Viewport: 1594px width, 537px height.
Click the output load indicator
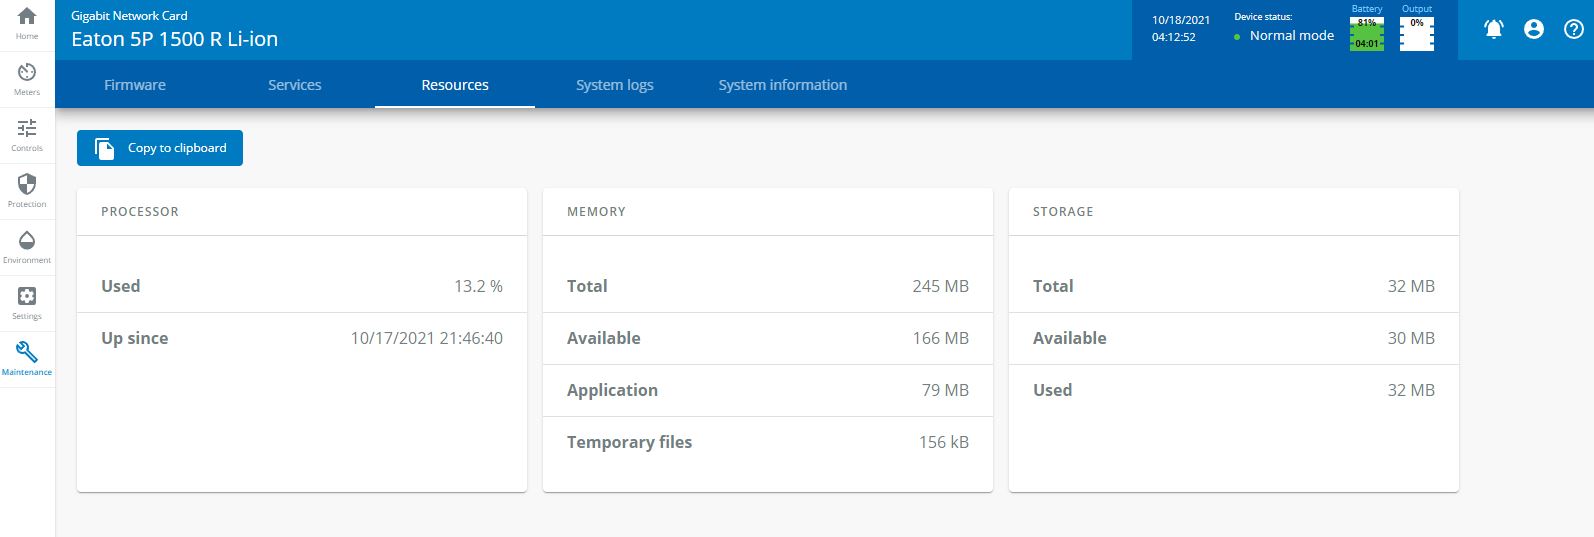click(1416, 33)
